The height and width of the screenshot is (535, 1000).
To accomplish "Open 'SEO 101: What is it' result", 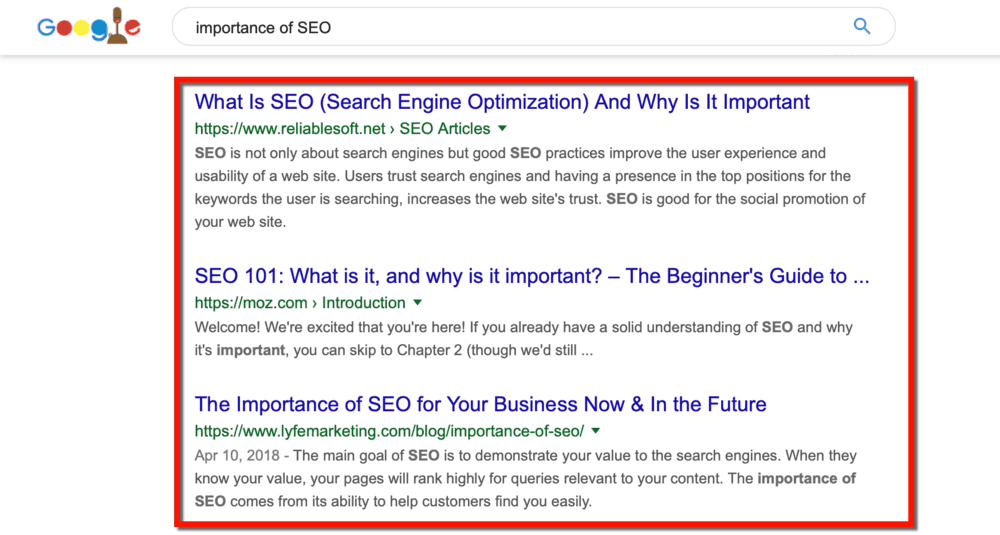I will pyautogui.click(x=531, y=276).
